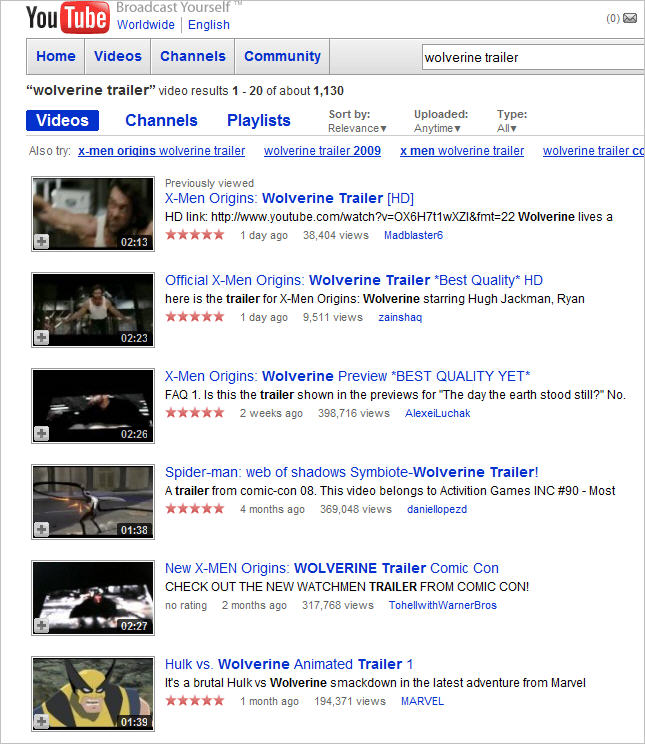
Task: Visit the TohellwithWarnerBros uploader channel
Action: tap(443, 605)
